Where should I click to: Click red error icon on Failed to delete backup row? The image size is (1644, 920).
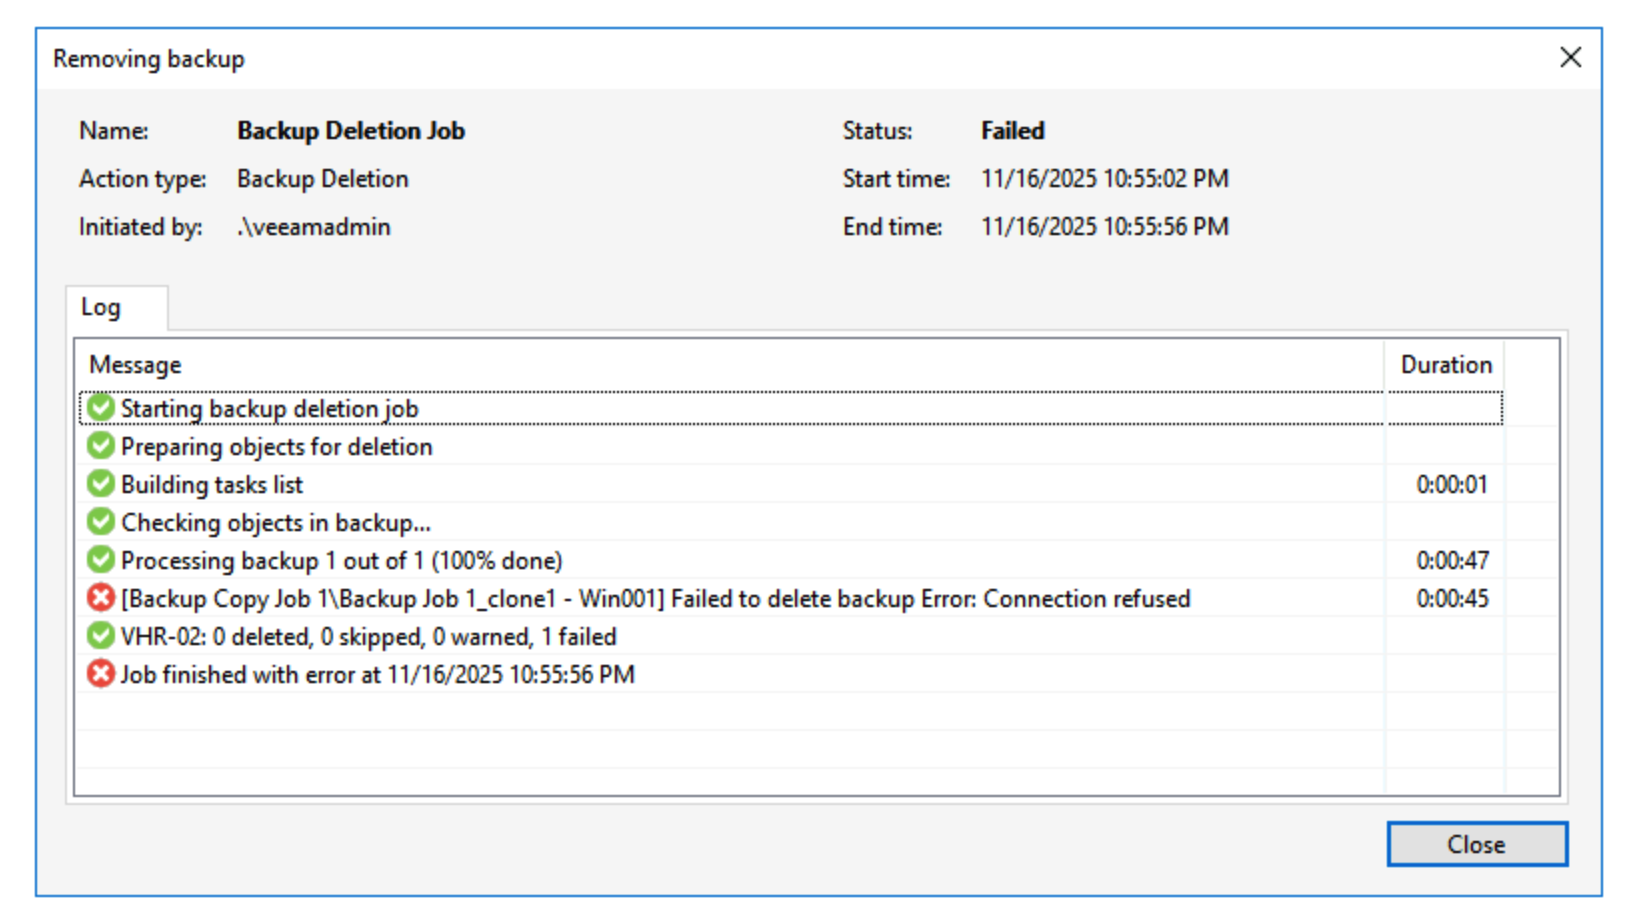(100, 598)
